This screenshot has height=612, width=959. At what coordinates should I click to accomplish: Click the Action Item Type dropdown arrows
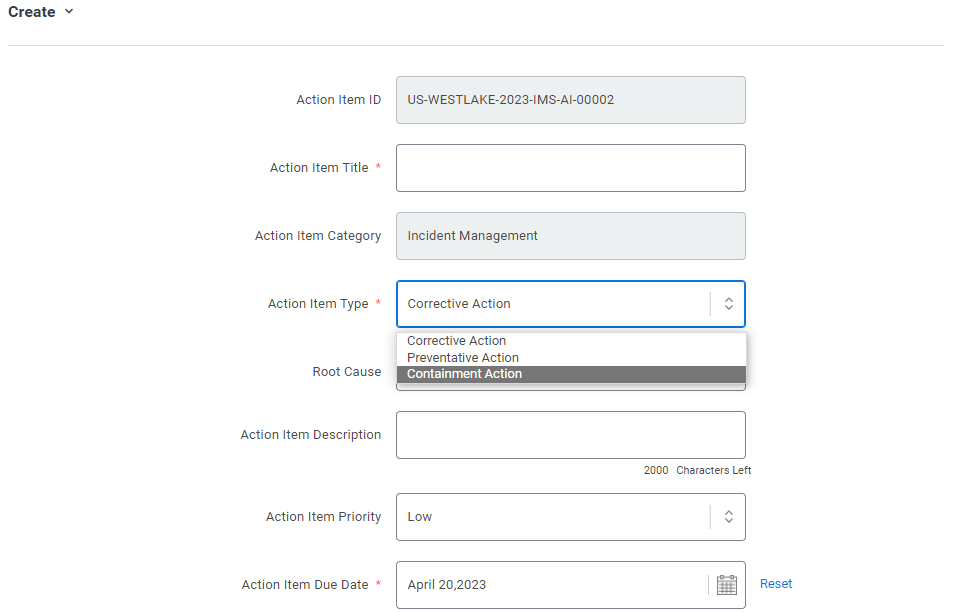coord(728,304)
